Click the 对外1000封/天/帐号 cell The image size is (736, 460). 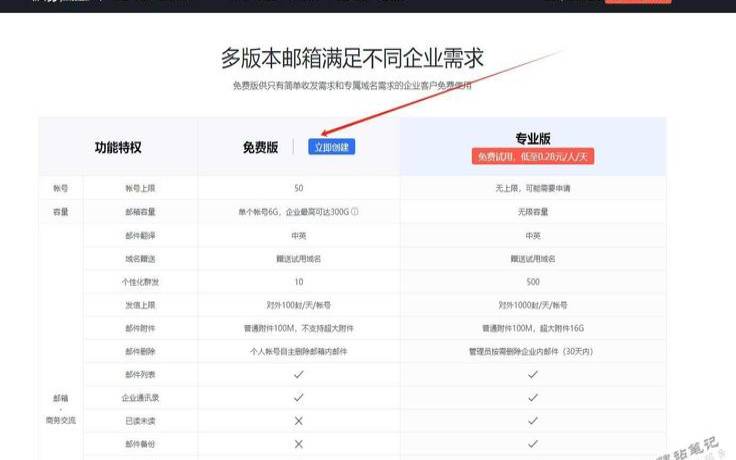[x=533, y=305]
